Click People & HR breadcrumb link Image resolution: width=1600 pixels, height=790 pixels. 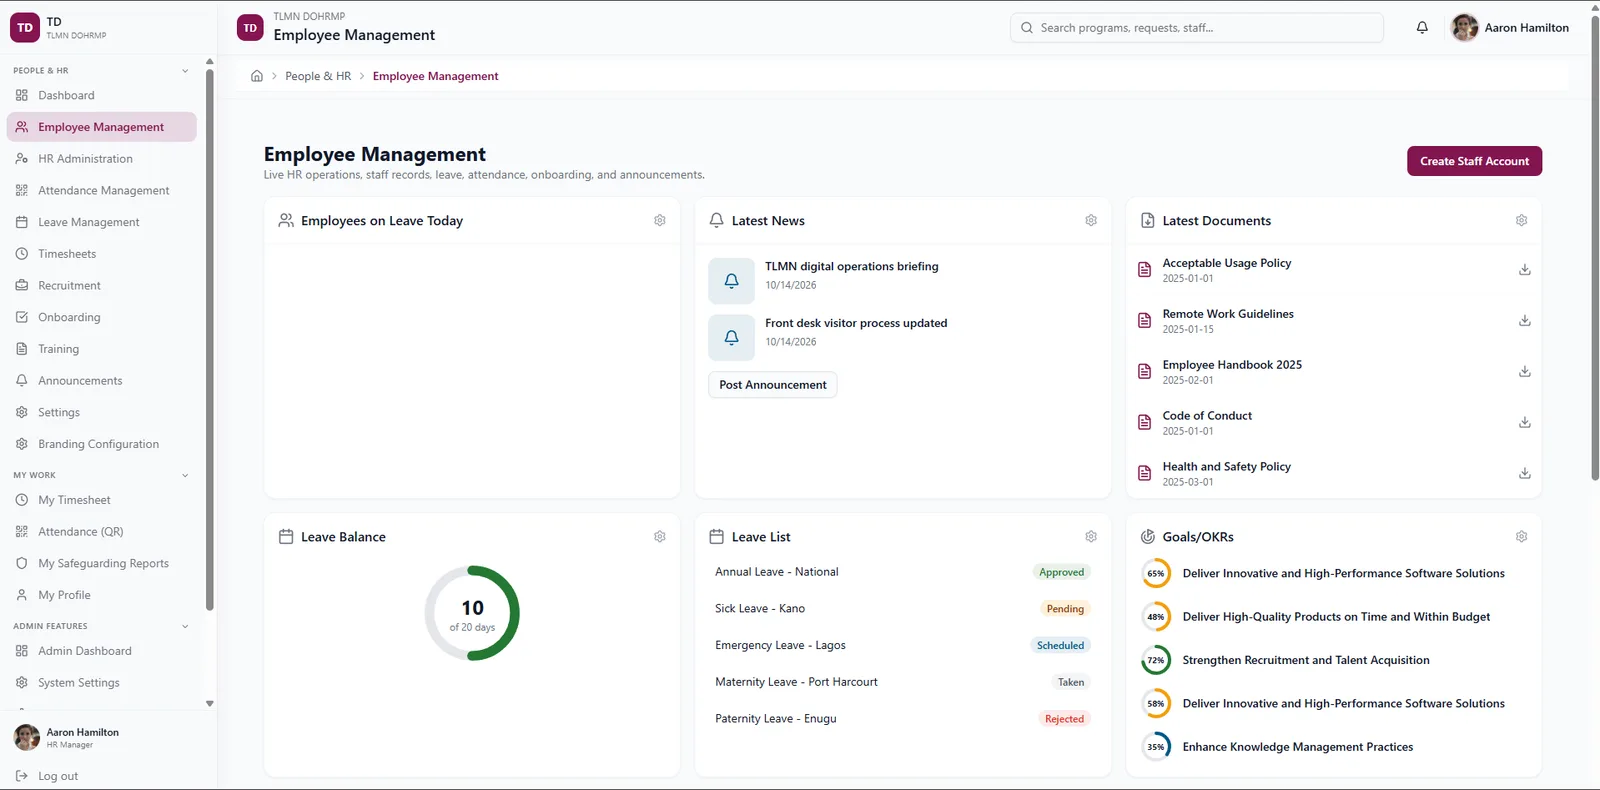[318, 76]
